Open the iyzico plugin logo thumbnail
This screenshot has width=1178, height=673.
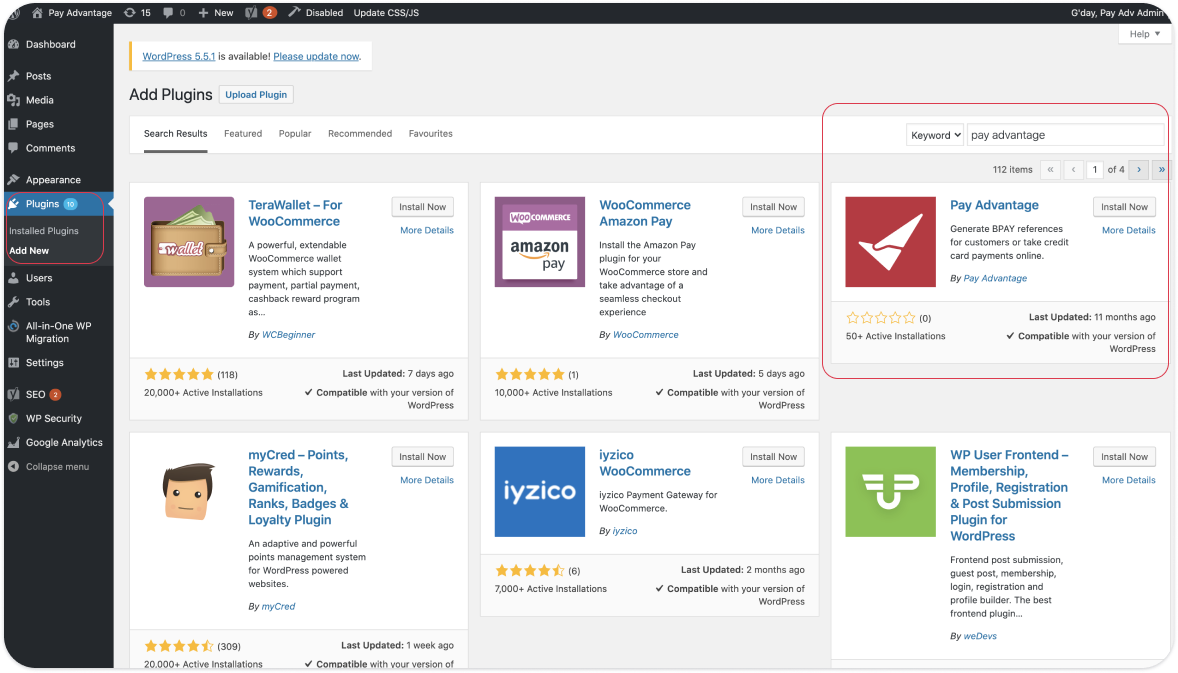(539, 492)
